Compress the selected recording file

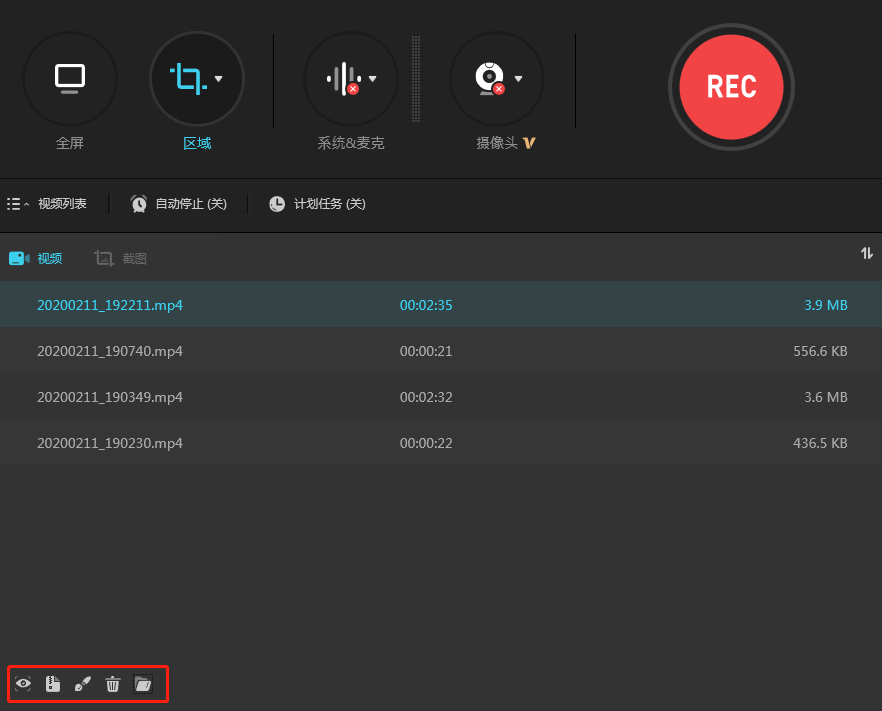pyautogui.click(x=53, y=684)
